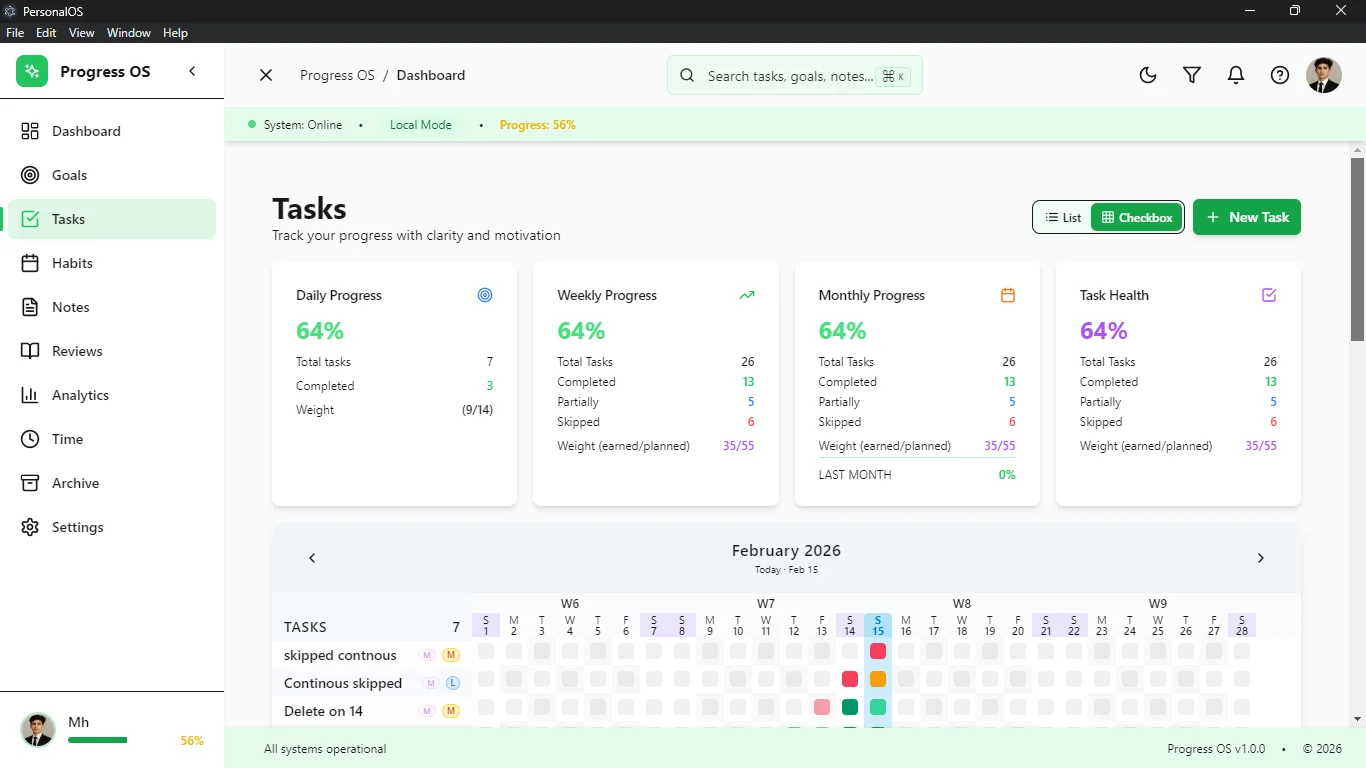
Task: Open help with the question mark icon
Action: click(x=1280, y=75)
